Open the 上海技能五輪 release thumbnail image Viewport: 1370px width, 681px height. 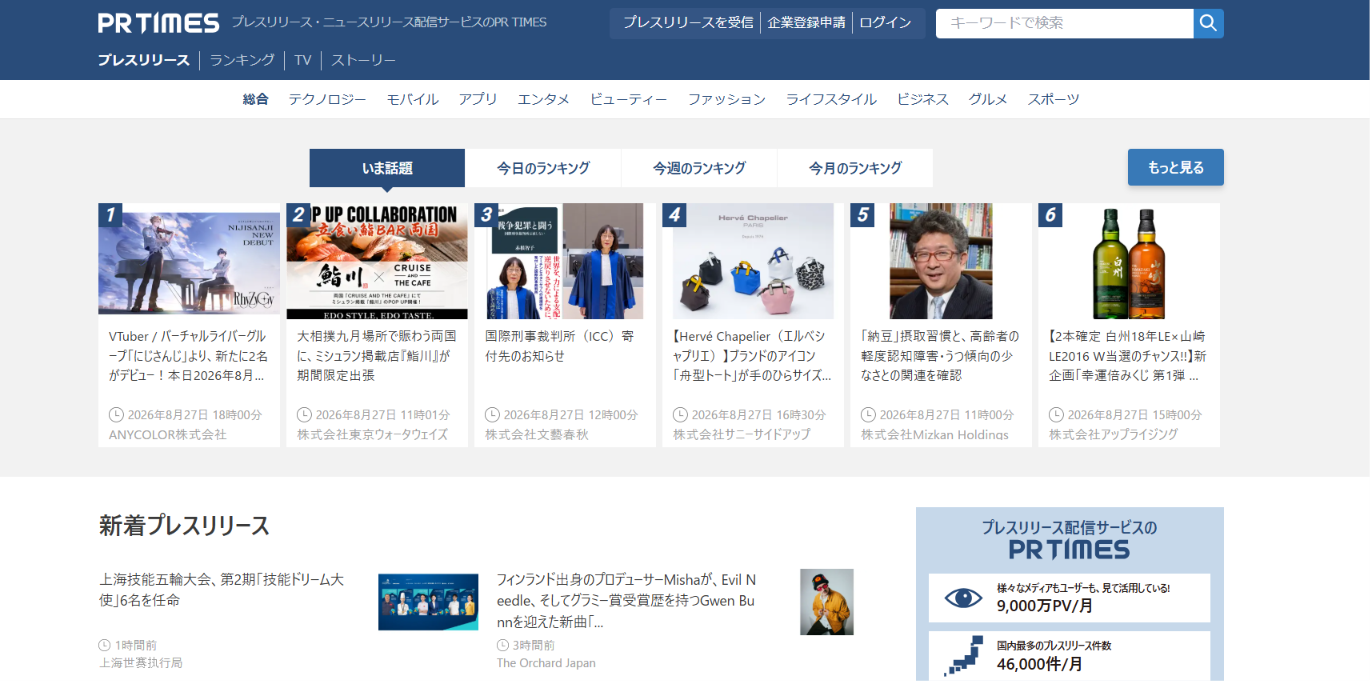click(x=428, y=602)
